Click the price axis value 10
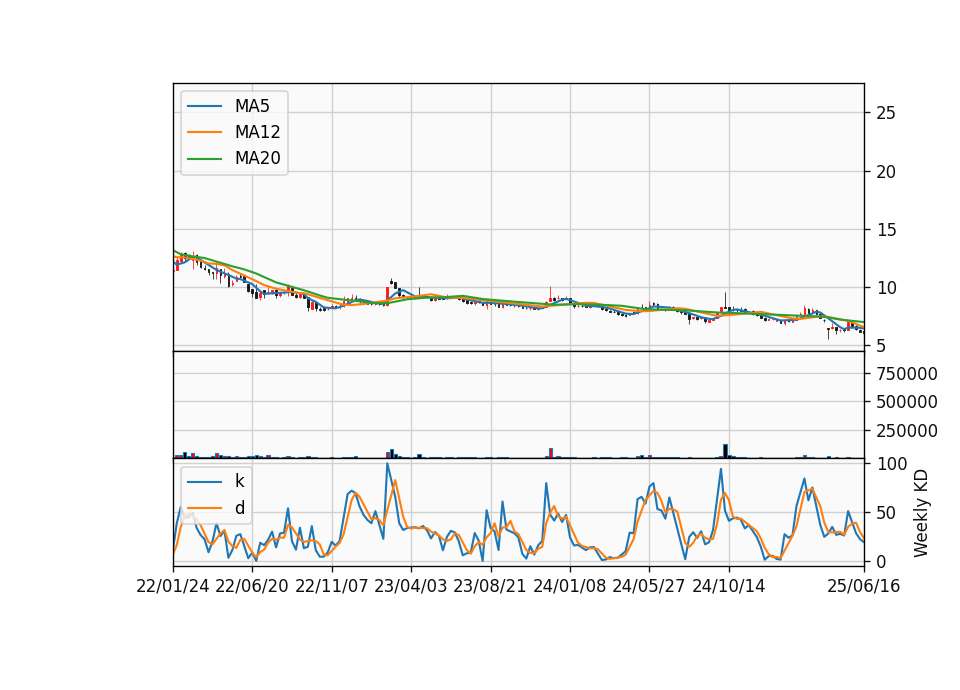Image resolution: width=960 pixels, height=690 pixels. (886, 288)
